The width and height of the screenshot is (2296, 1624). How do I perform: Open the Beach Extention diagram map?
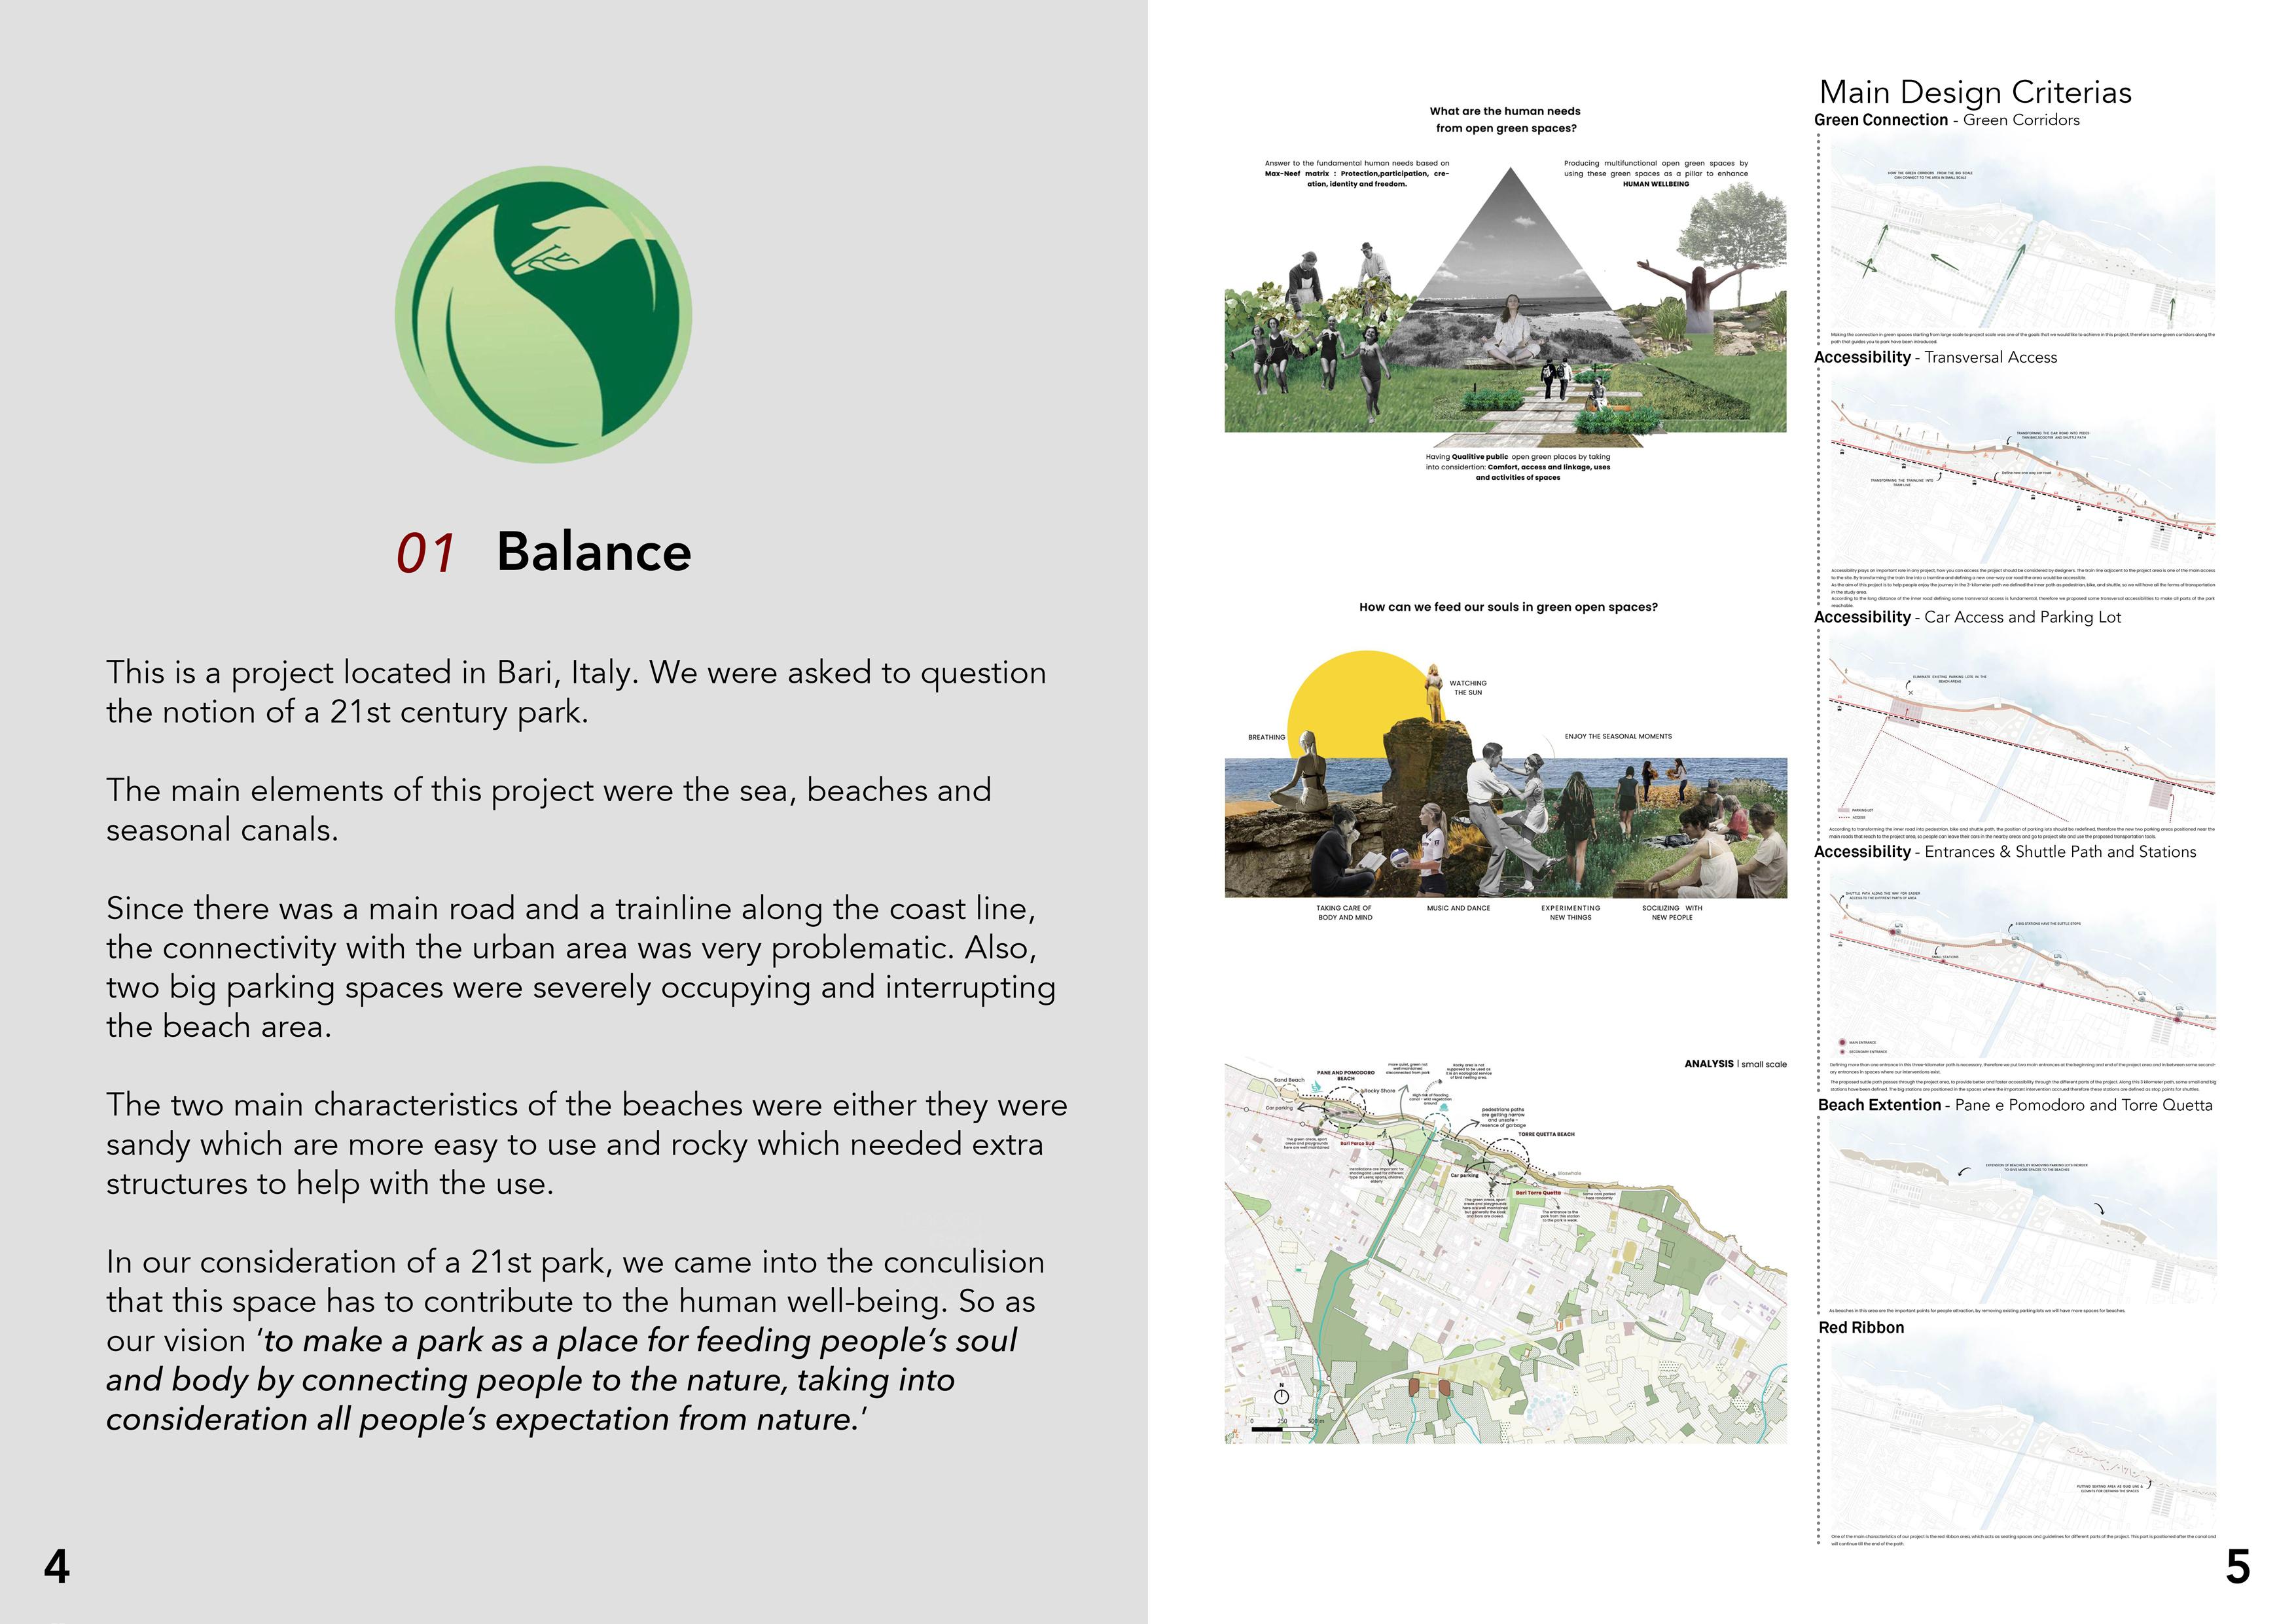pos(2022,1210)
